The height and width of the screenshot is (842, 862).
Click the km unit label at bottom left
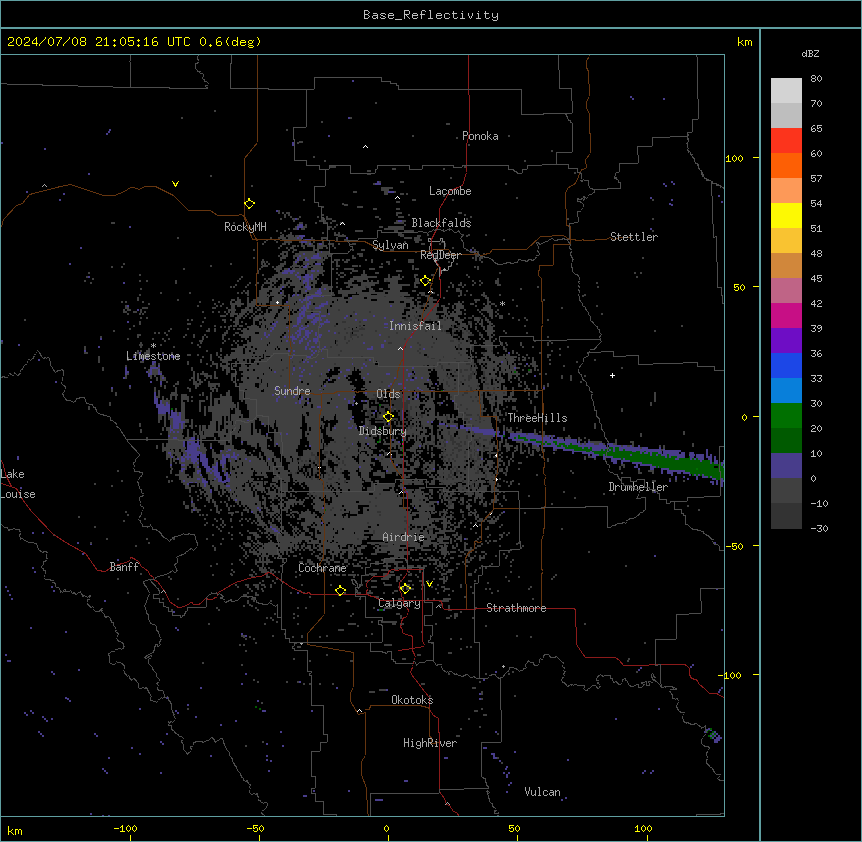15,831
